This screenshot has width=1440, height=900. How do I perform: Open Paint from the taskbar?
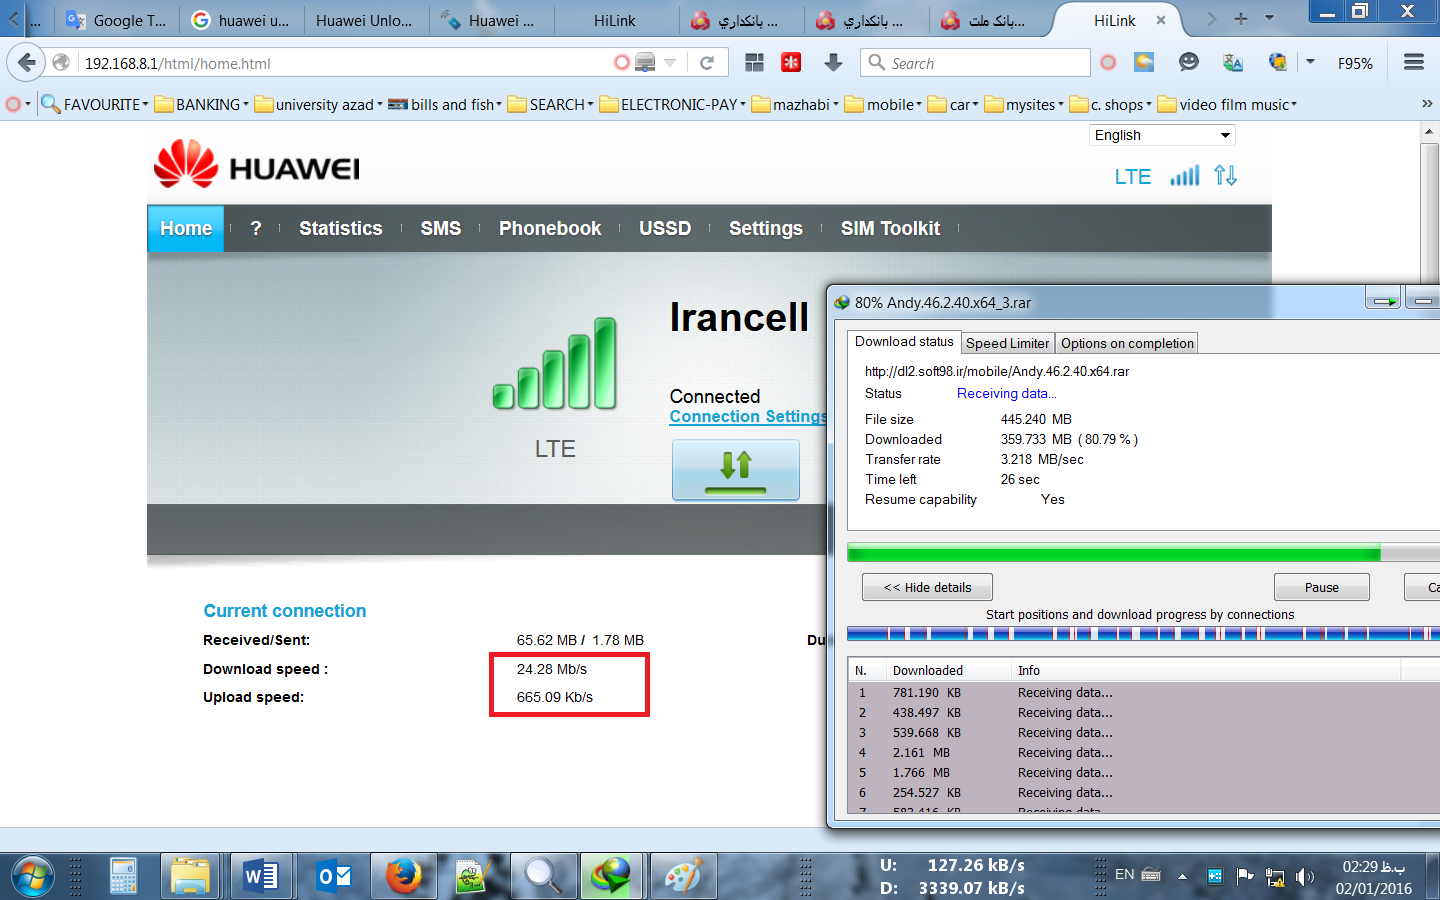pos(682,877)
